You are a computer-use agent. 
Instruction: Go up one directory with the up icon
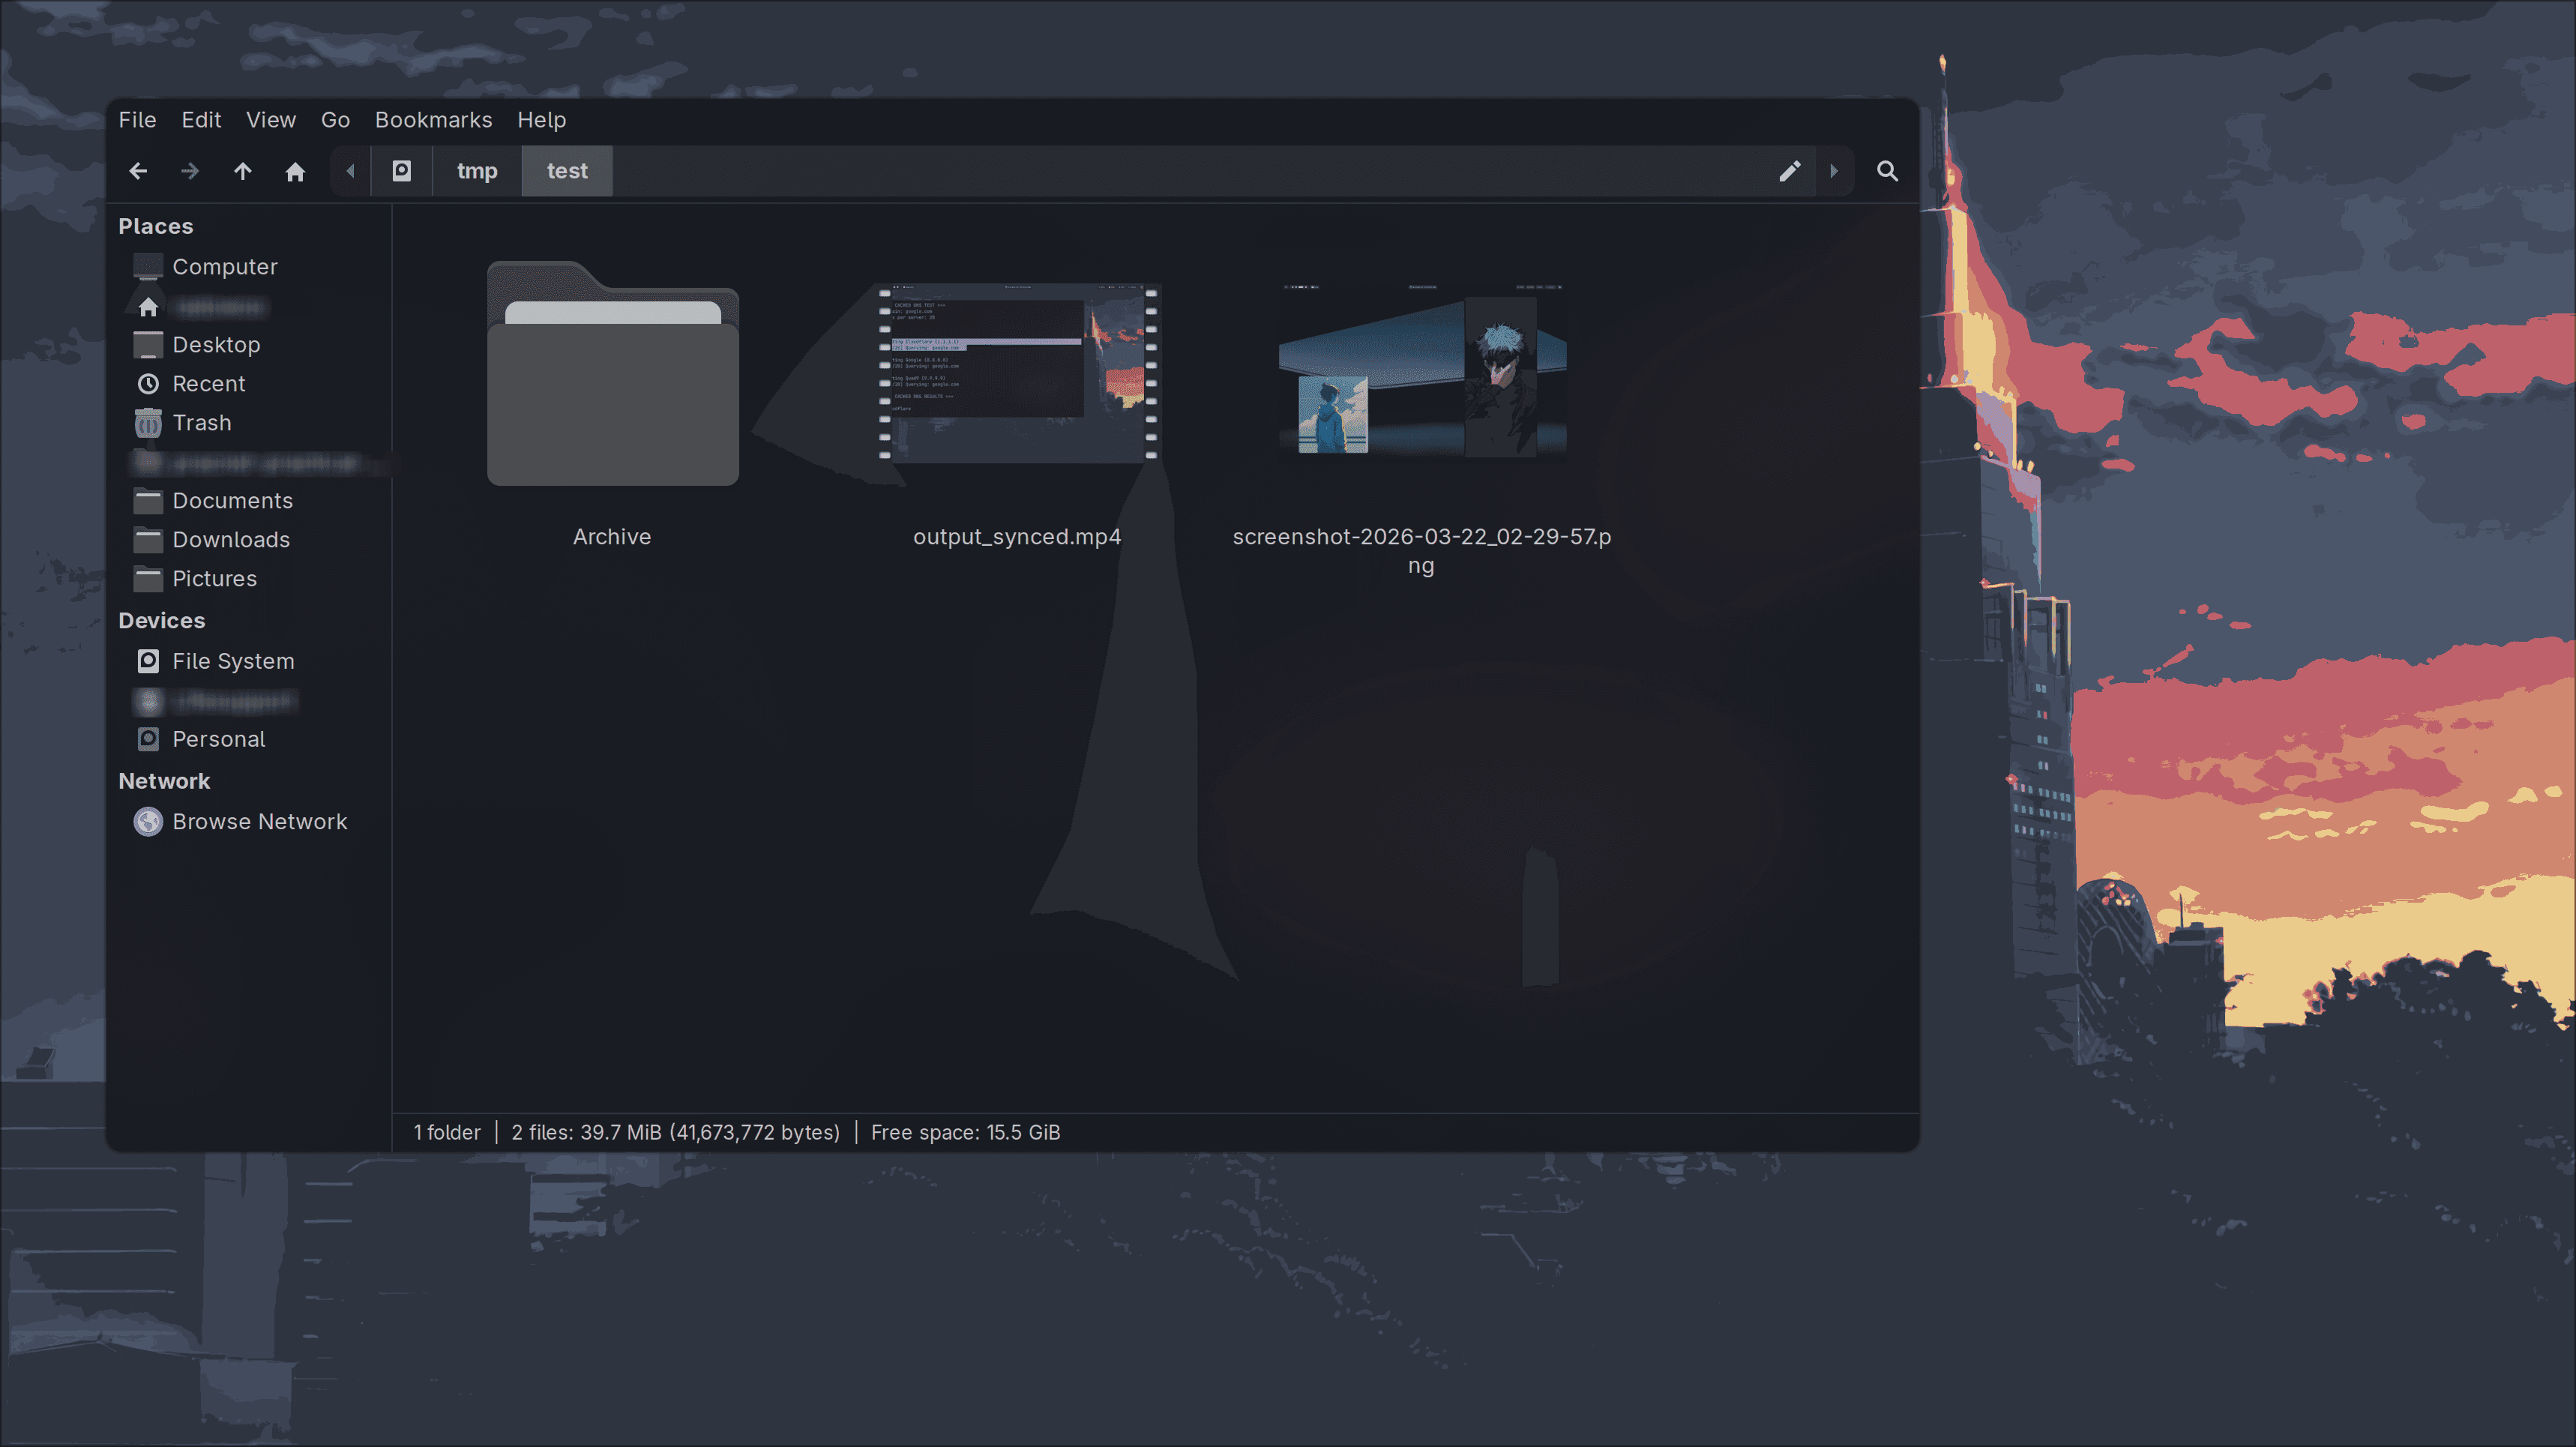(x=242, y=171)
